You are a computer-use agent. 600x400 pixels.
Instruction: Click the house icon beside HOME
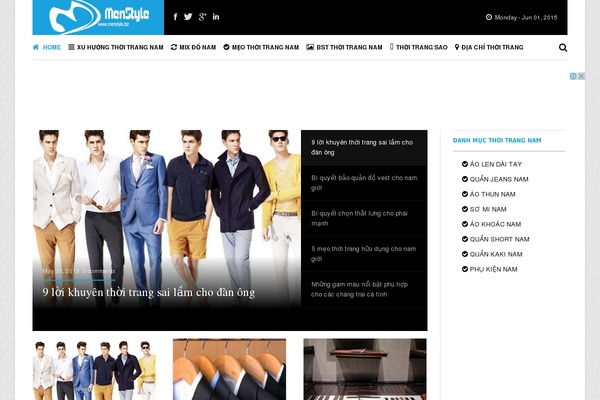point(36,47)
